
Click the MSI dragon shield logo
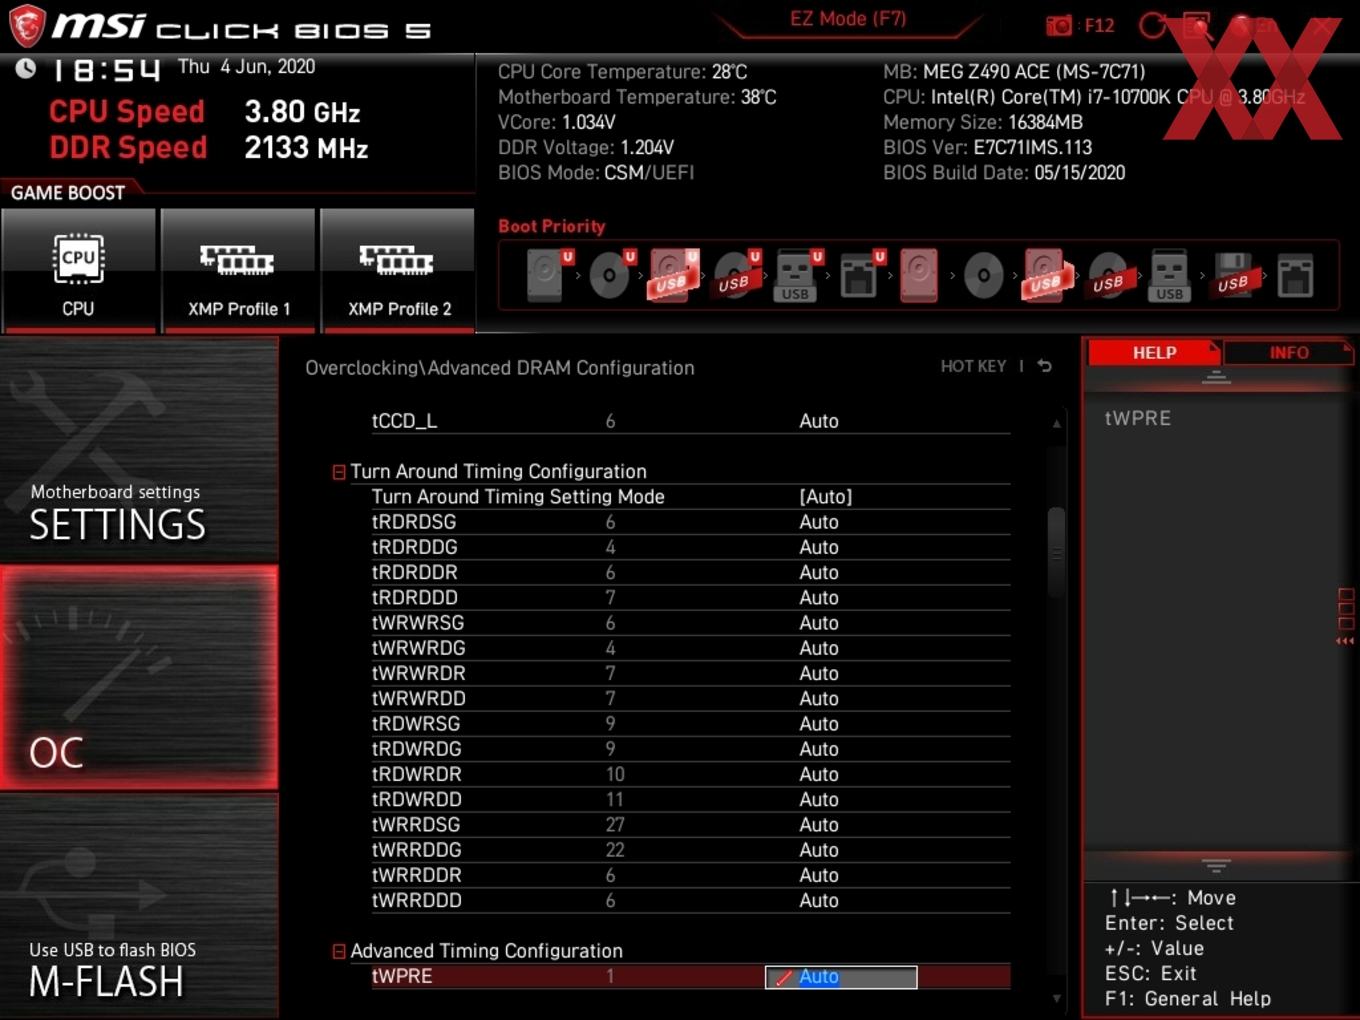pos(26,26)
